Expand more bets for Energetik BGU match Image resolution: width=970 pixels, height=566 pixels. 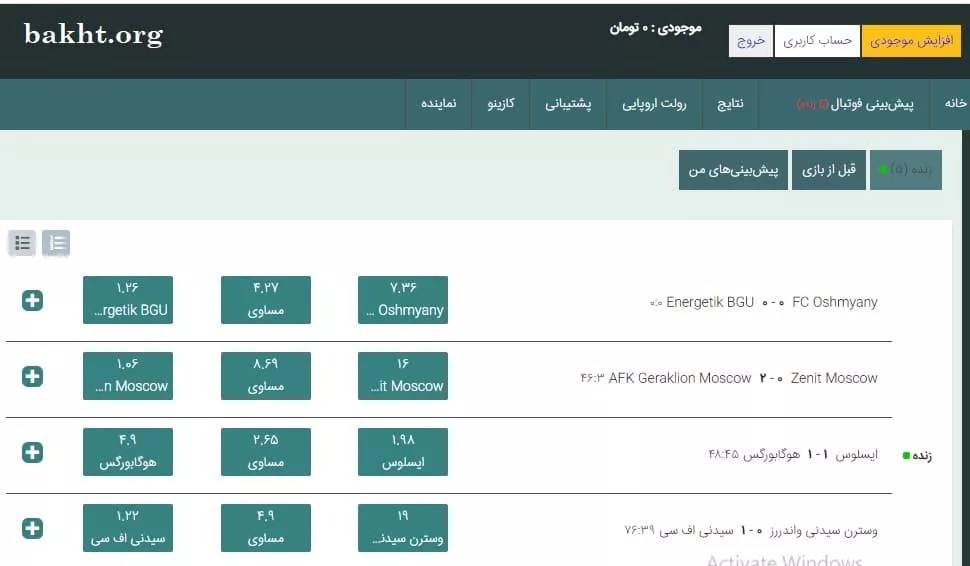tap(32, 300)
